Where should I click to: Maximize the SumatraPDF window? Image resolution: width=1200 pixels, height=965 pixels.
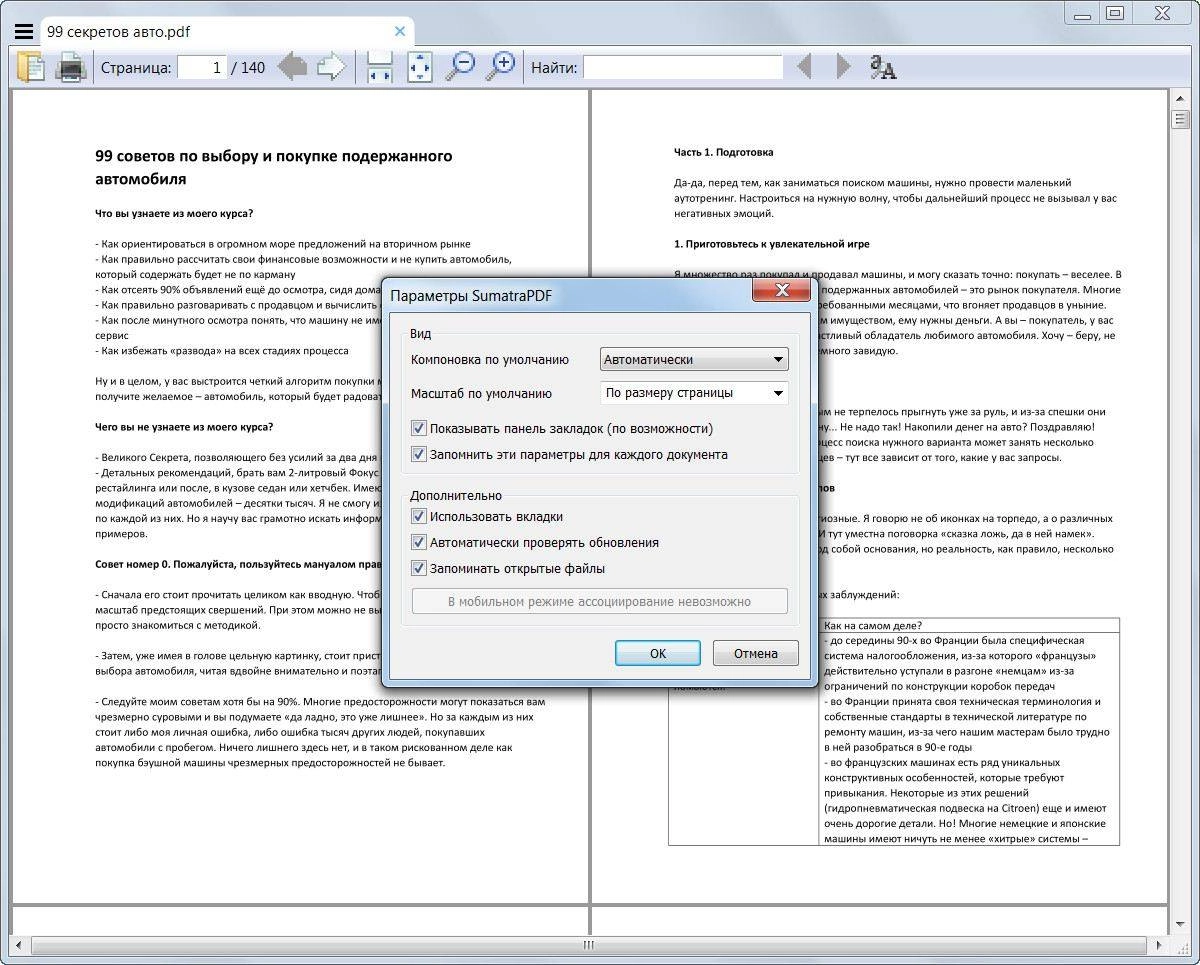pyautogui.click(x=1114, y=13)
